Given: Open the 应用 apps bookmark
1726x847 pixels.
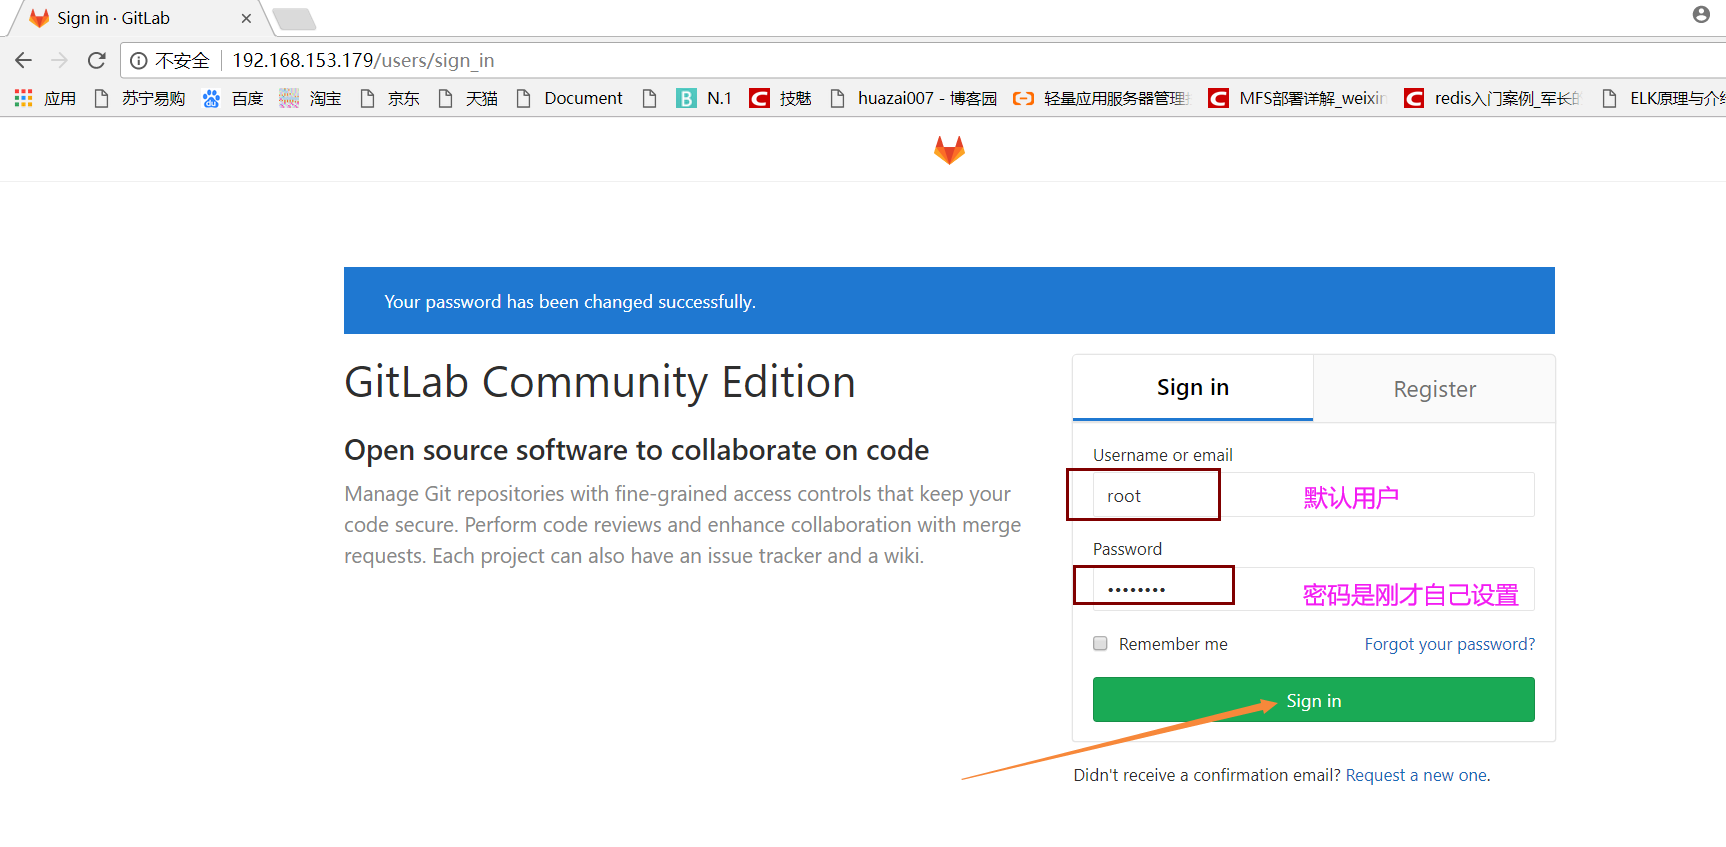Looking at the screenshot, I should [x=46, y=98].
